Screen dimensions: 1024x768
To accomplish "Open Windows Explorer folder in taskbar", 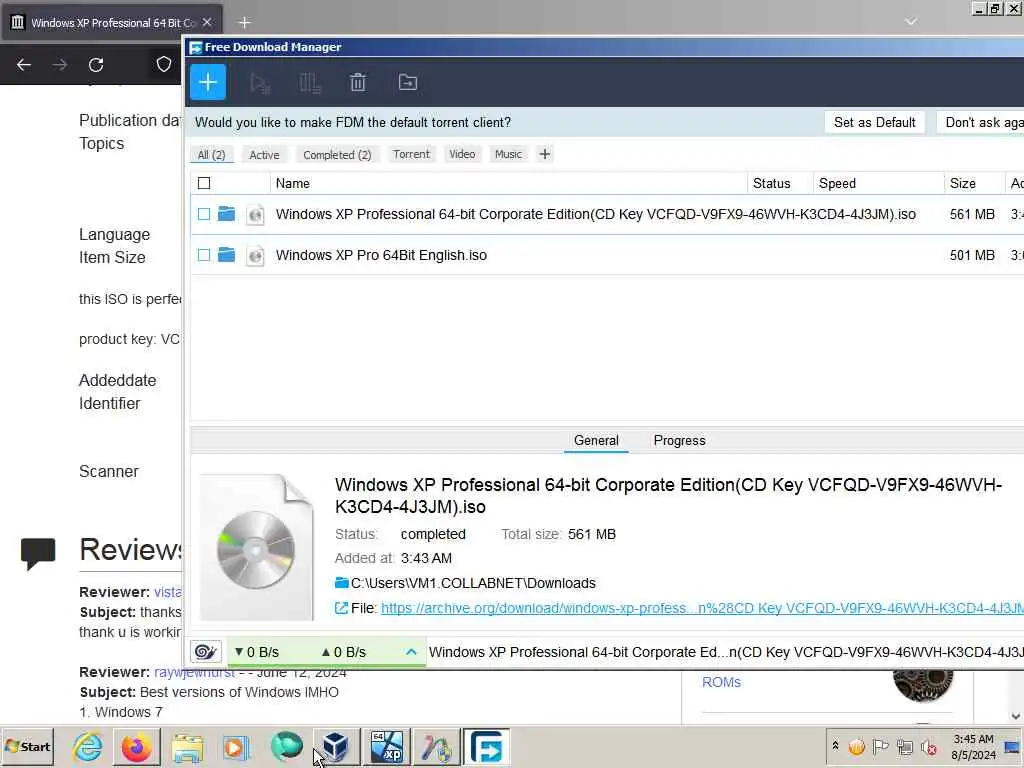I will [x=187, y=746].
